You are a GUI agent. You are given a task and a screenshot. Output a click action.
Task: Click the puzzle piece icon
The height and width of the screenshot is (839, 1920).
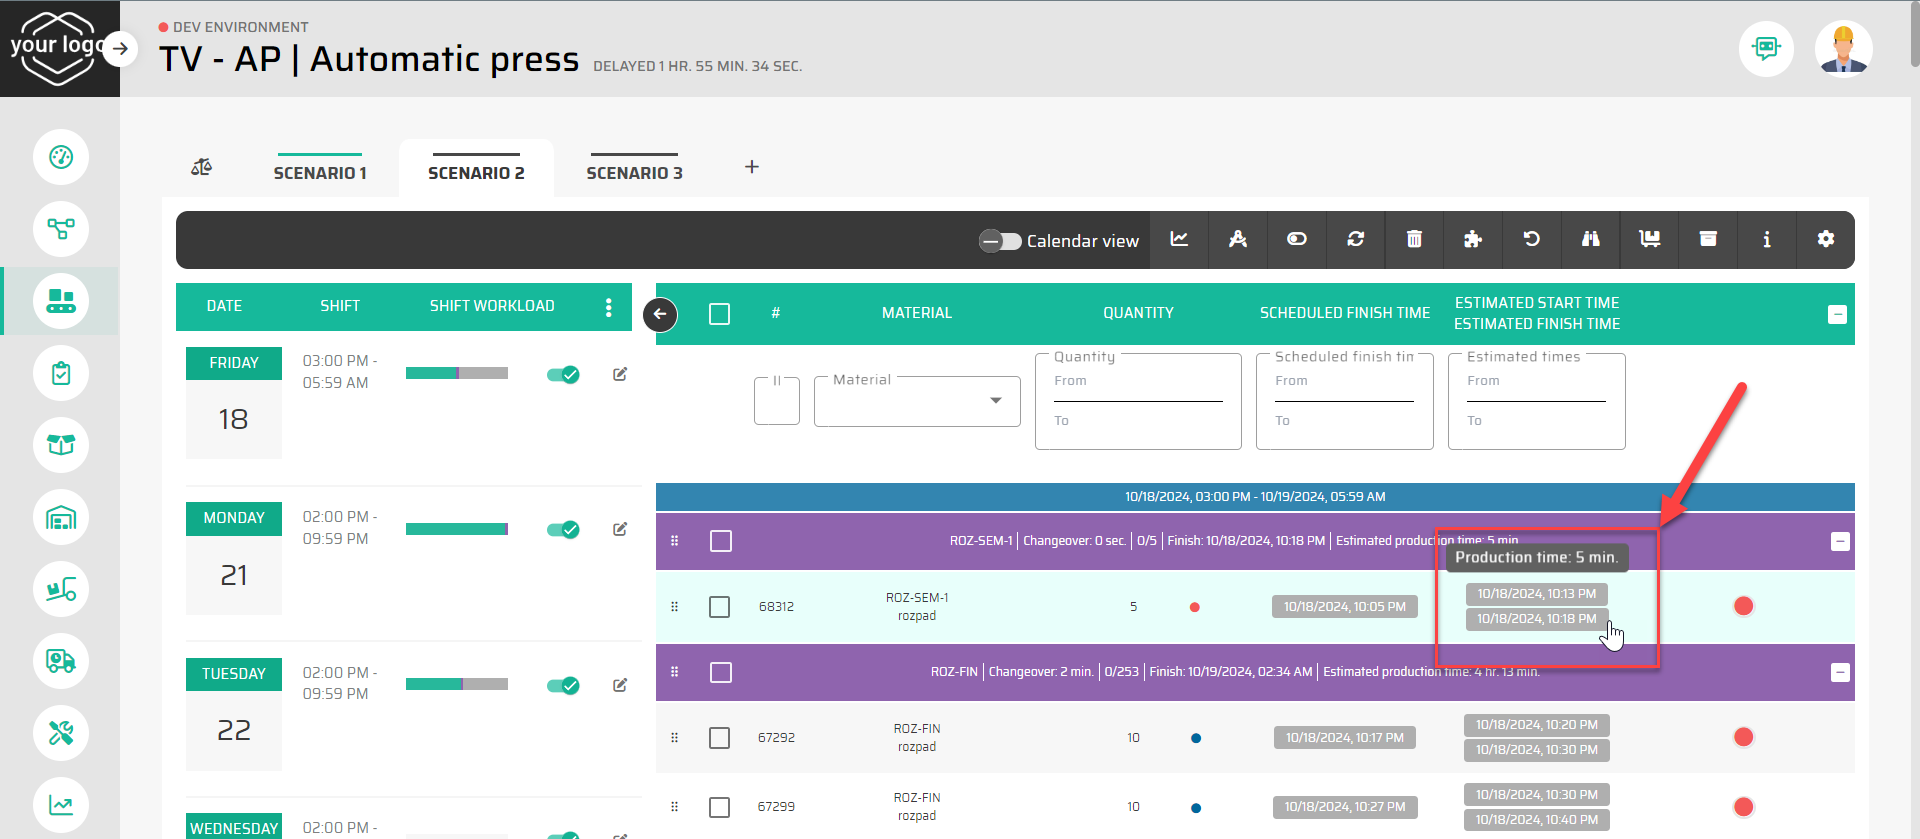pyautogui.click(x=1472, y=240)
